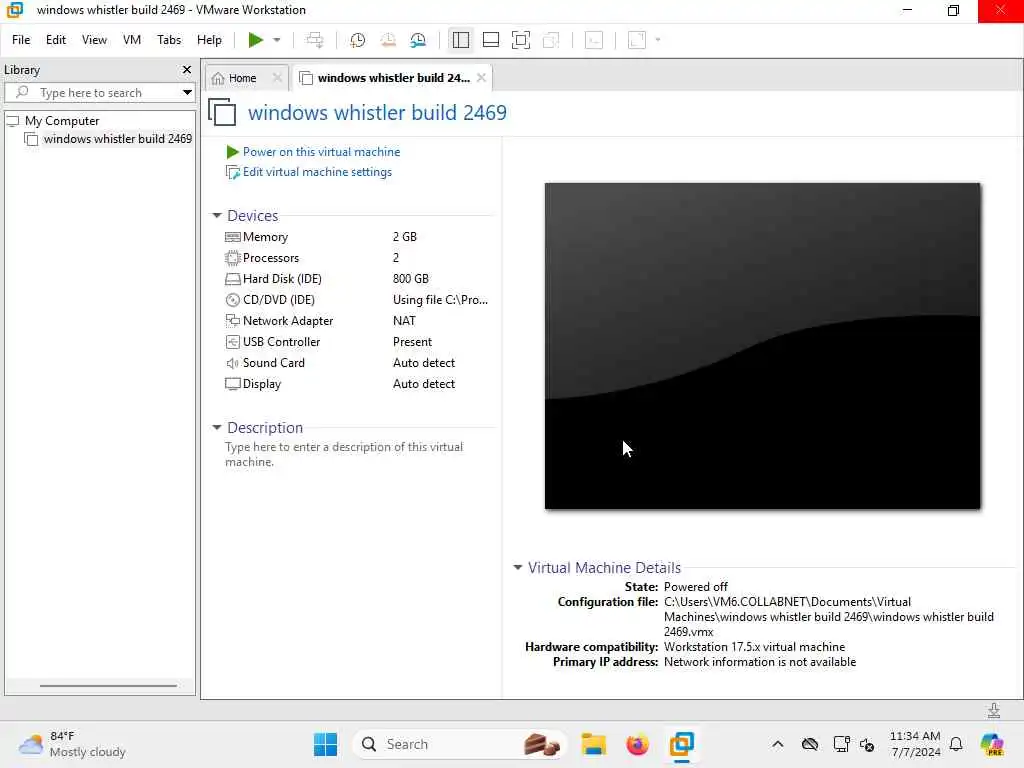Click the taskbar clock and date

pyautogui.click(x=915, y=744)
